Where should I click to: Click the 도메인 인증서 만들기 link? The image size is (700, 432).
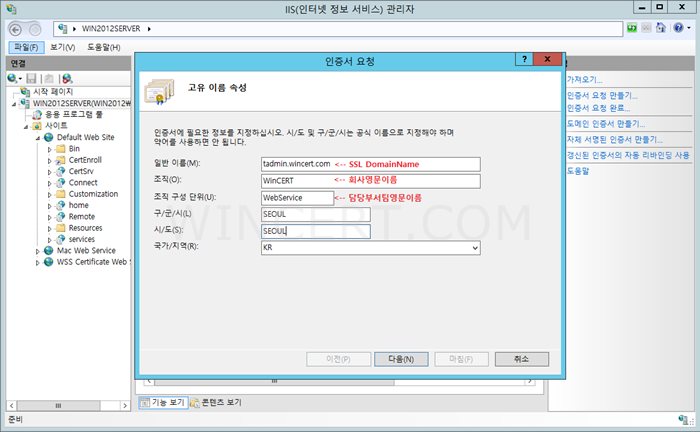(605, 124)
